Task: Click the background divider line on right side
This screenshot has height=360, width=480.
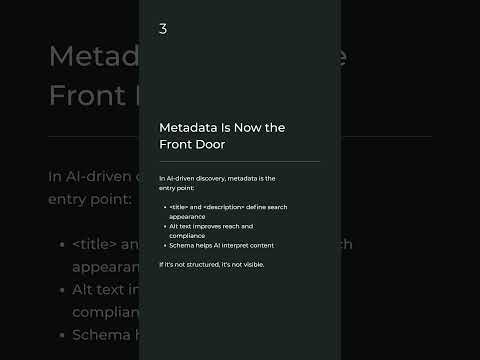Action: (x=386, y=136)
